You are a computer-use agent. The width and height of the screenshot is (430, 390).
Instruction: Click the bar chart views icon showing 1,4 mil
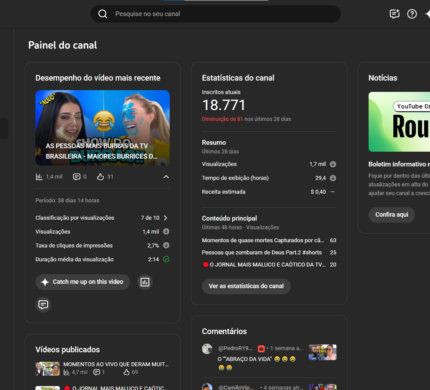(x=39, y=177)
